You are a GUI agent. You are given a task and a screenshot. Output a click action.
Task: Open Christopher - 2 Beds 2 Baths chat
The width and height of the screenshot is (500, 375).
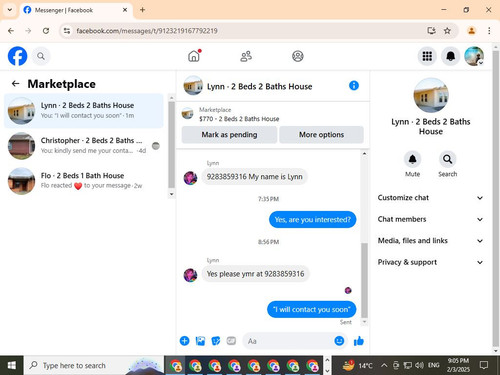(84, 146)
